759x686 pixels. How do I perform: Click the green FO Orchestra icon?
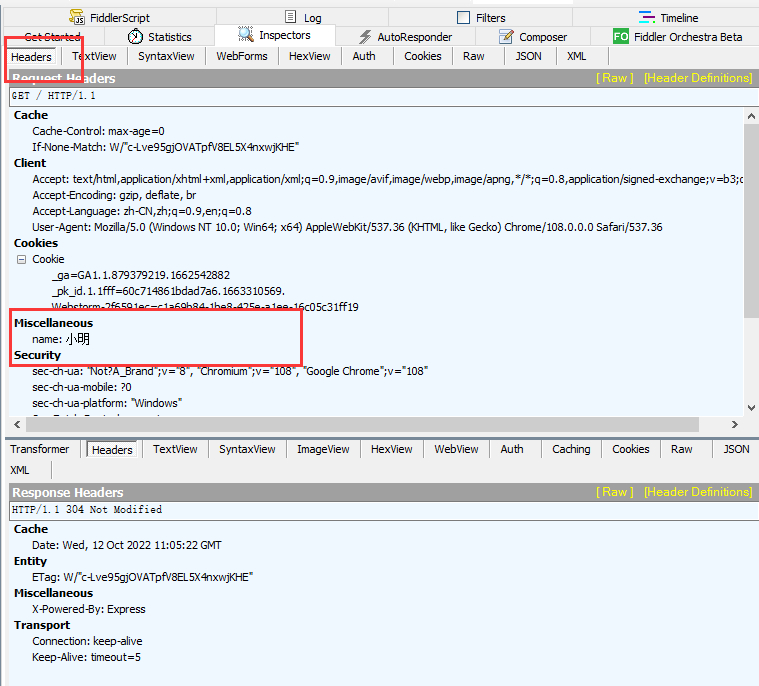621,36
